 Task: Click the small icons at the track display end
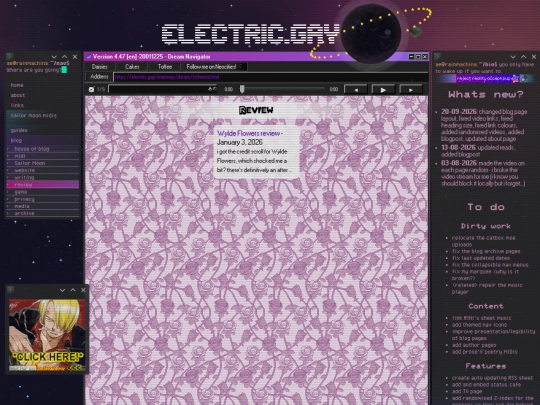tap(212, 89)
